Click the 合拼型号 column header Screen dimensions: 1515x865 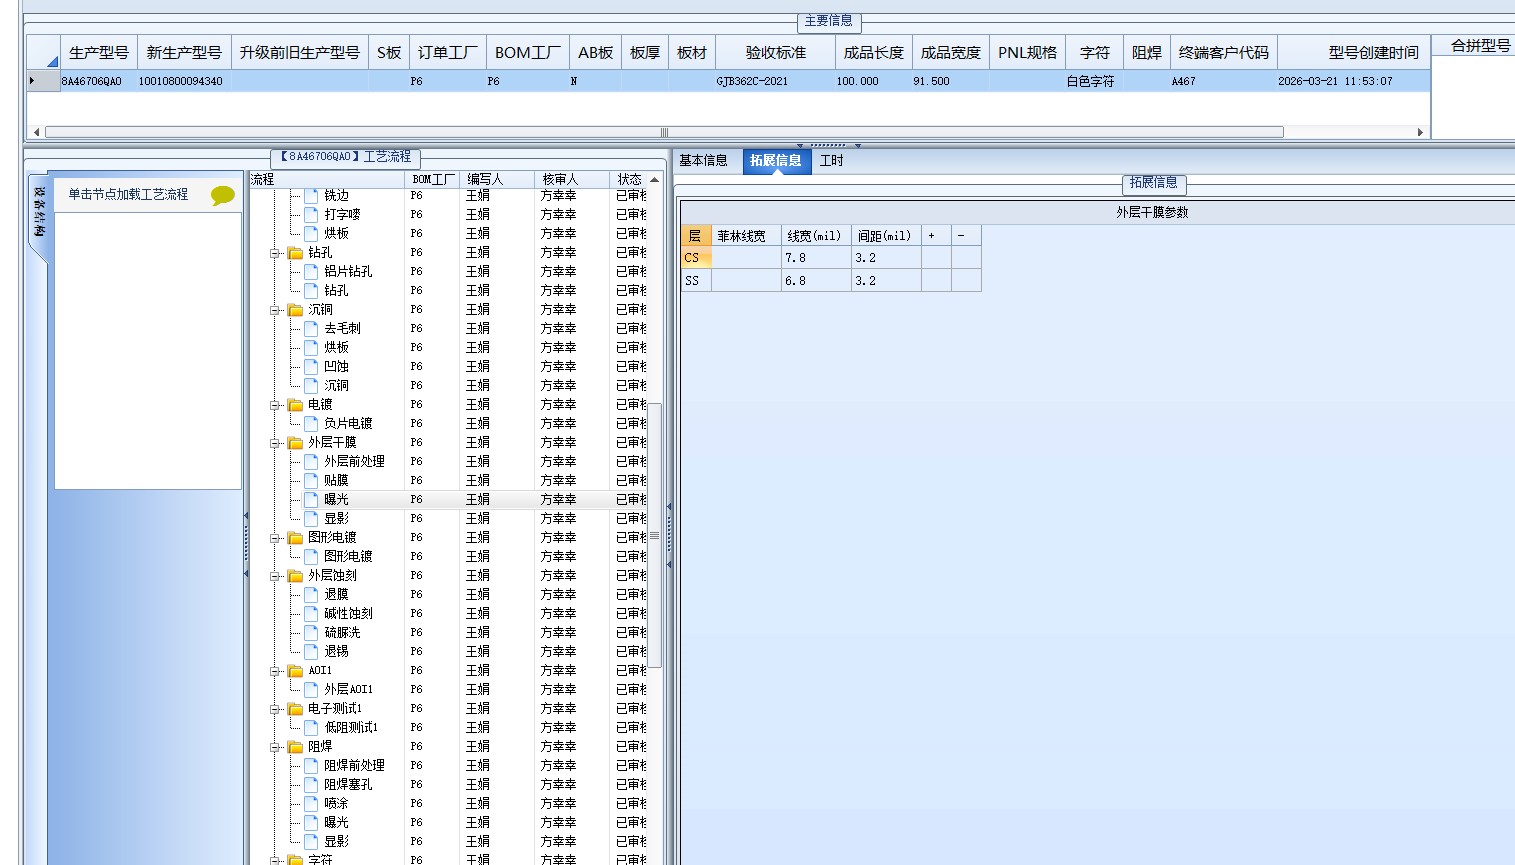pyautogui.click(x=1480, y=45)
